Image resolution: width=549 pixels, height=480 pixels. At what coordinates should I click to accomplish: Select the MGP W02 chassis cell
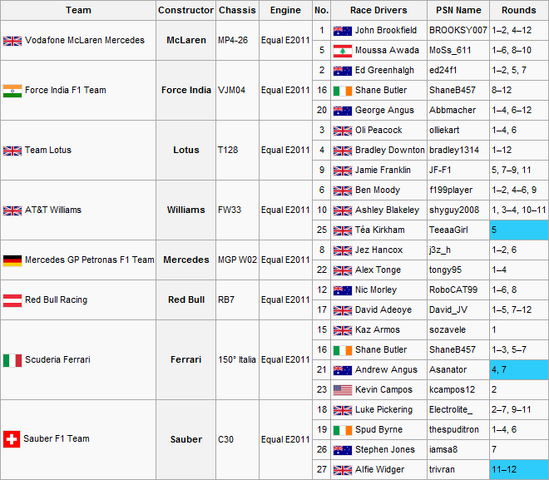tap(237, 260)
